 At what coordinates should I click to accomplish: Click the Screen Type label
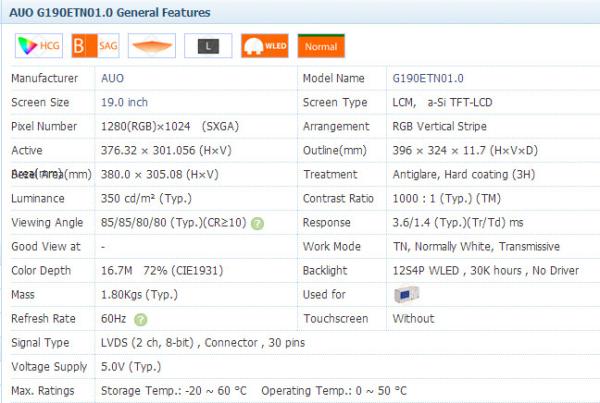(x=335, y=103)
